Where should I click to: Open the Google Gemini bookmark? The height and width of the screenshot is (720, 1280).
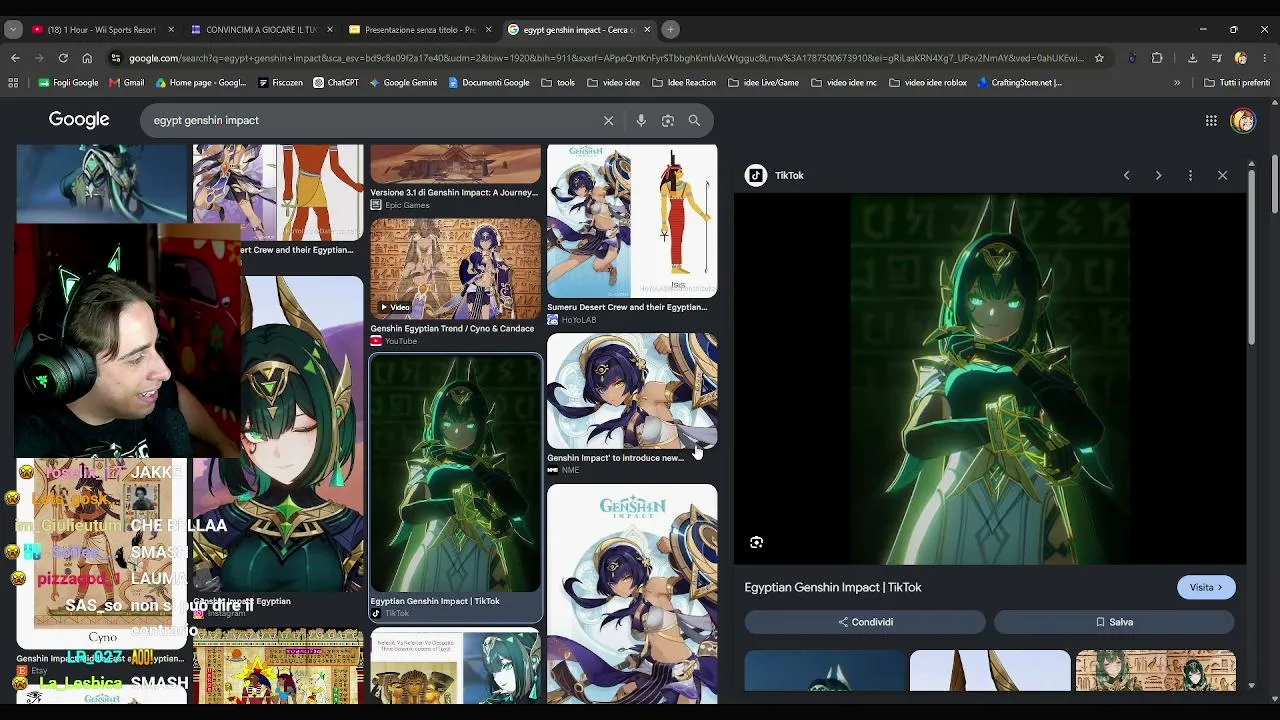[x=403, y=83]
